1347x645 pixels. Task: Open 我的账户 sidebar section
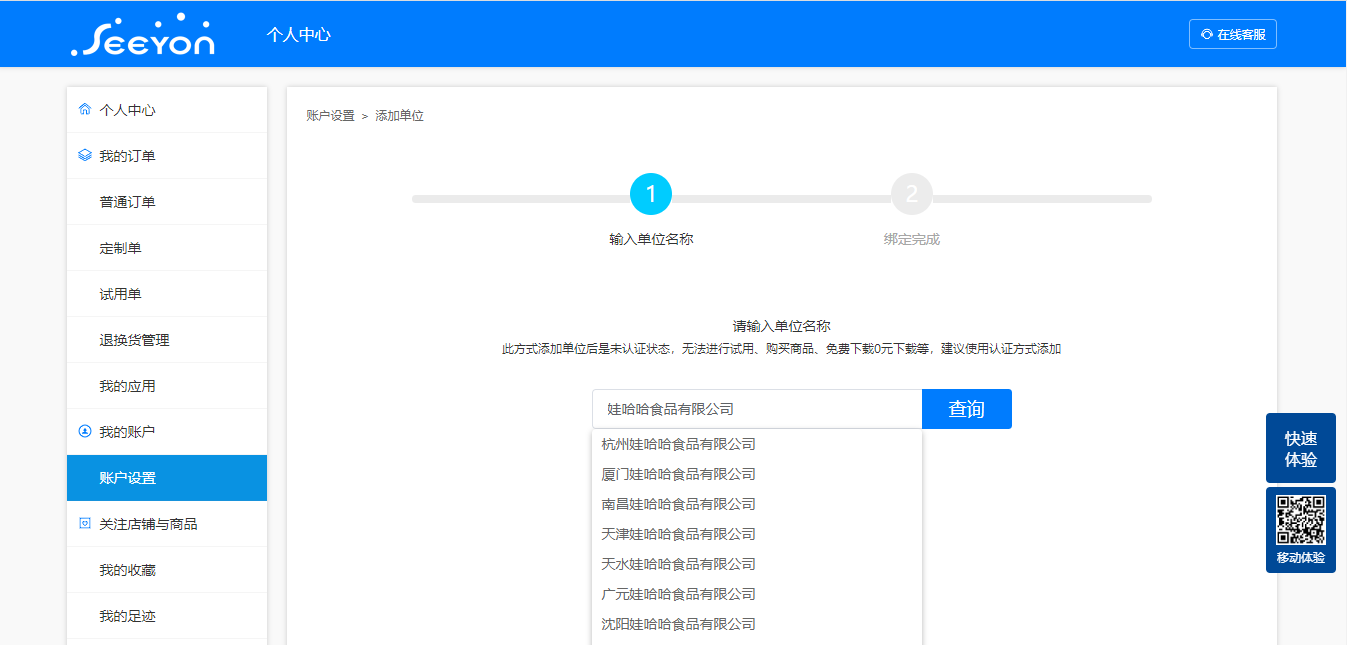(x=167, y=432)
